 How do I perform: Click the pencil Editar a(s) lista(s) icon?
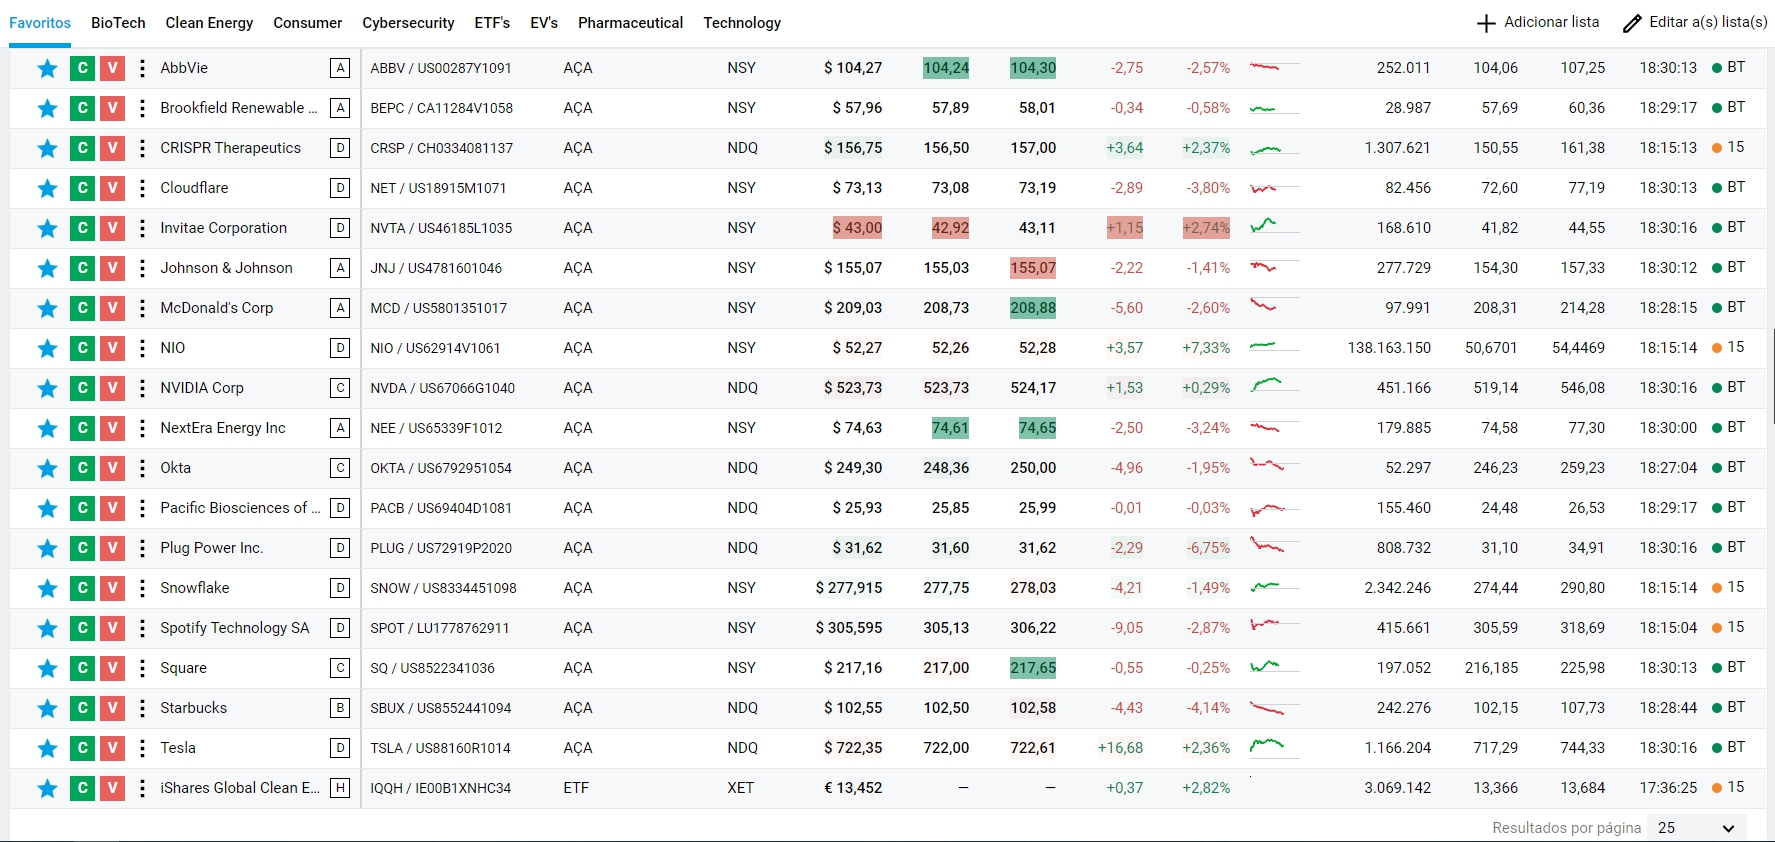coord(1632,23)
